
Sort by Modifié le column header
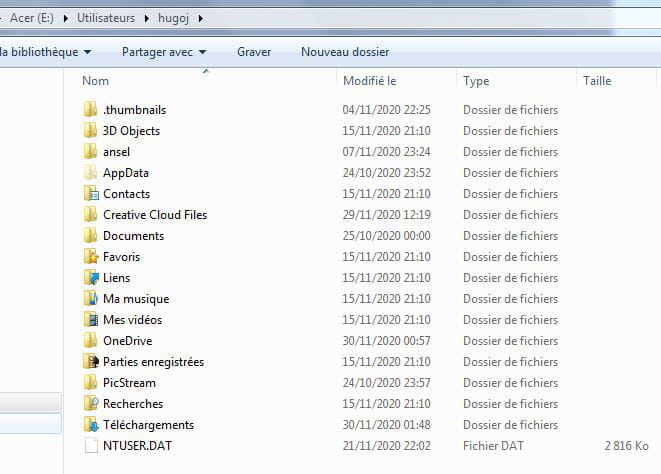pyautogui.click(x=369, y=81)
